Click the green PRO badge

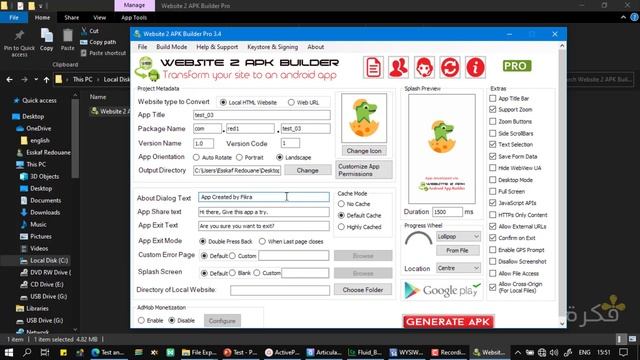[517, 66]
